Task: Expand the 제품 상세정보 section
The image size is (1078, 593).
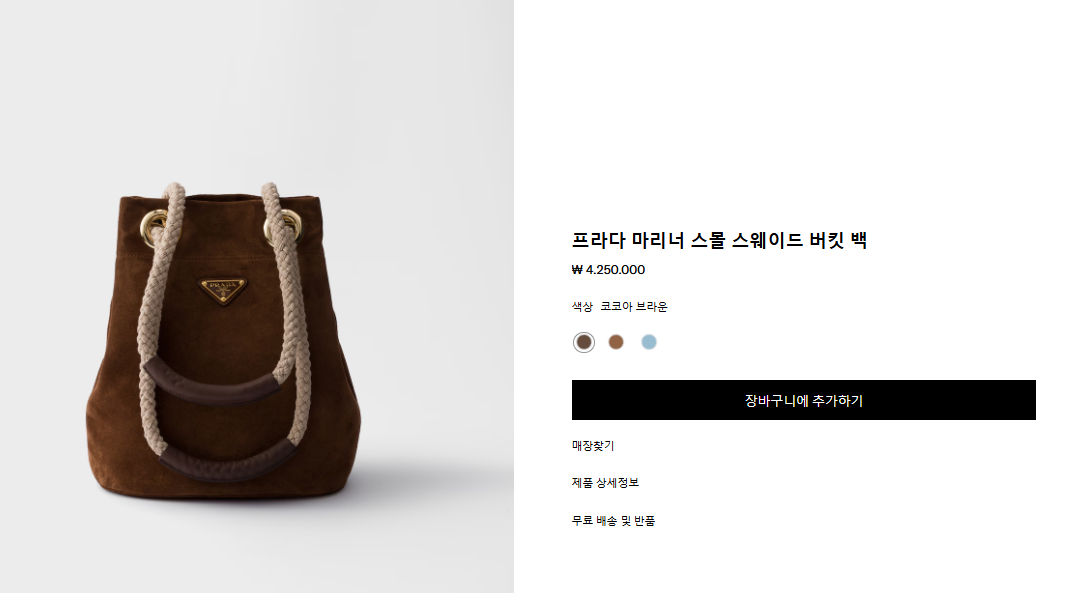Action: click(605, 483)
